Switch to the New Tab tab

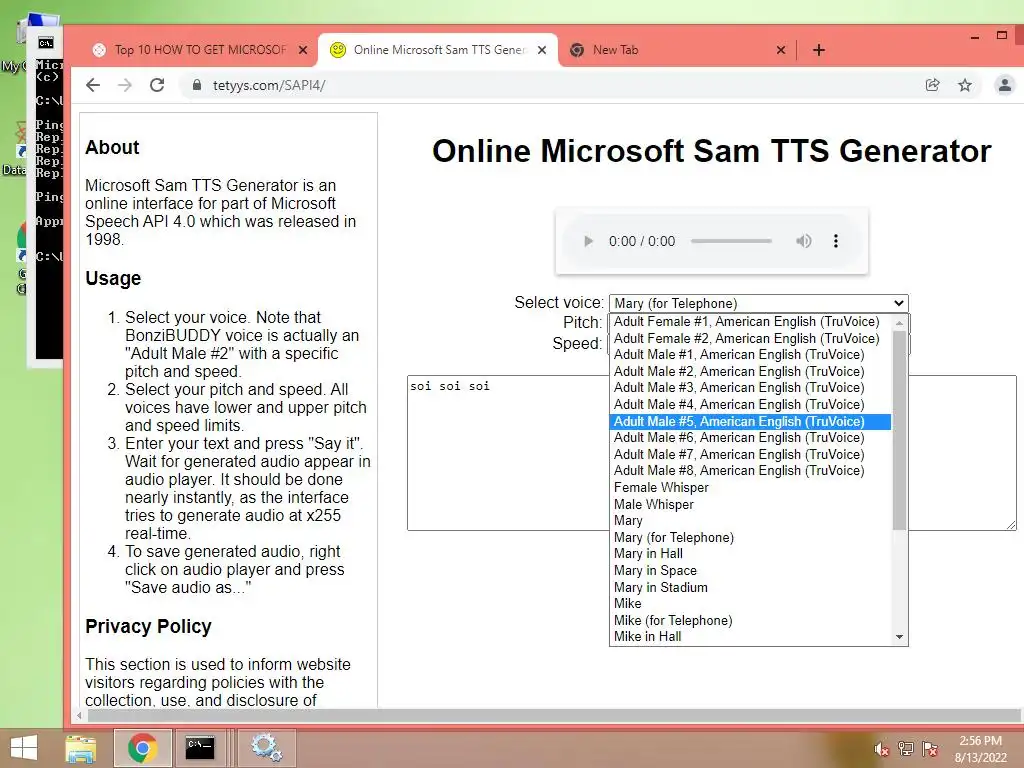pyautogui.click(x=679, y=50)
